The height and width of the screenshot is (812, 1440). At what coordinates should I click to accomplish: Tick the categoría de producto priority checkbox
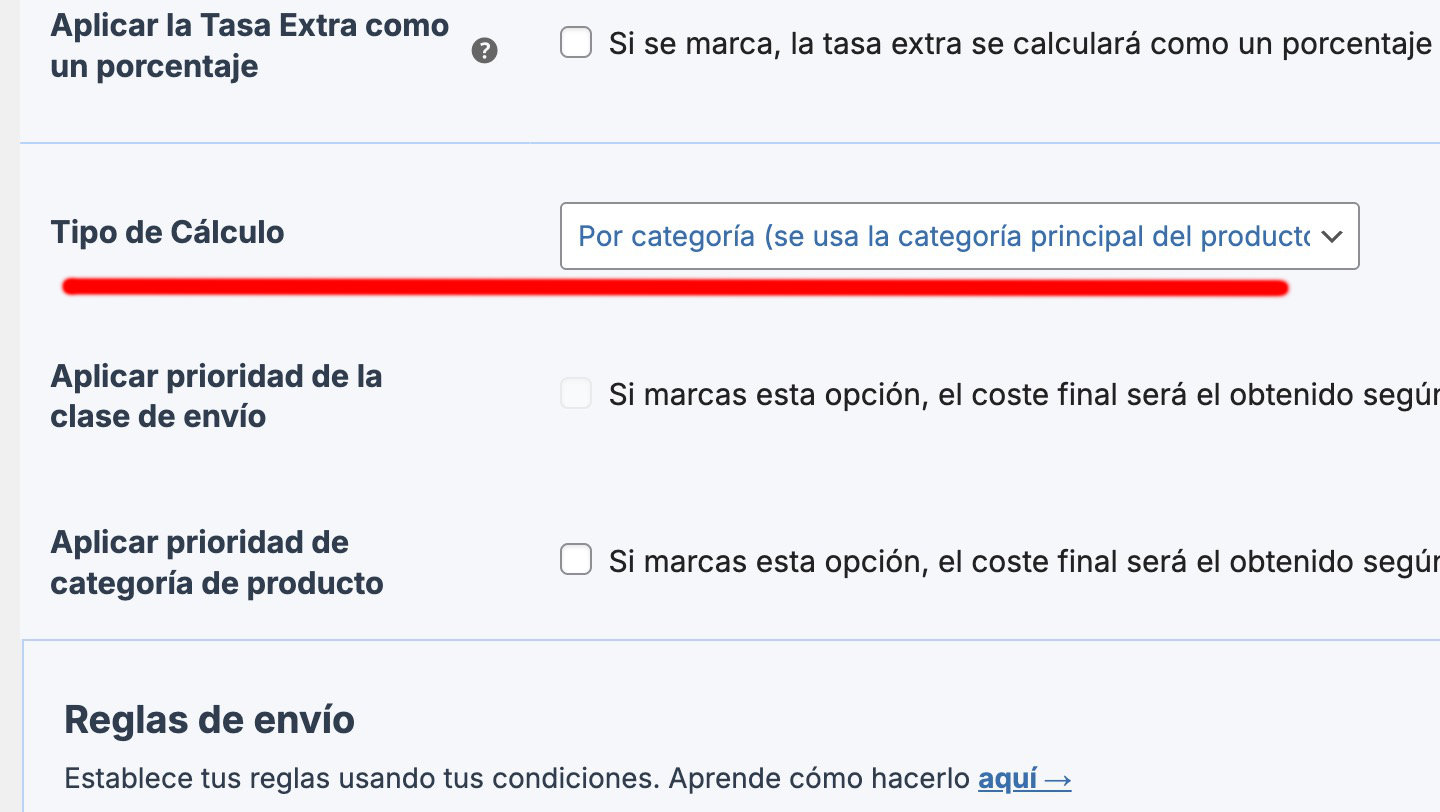576,559
